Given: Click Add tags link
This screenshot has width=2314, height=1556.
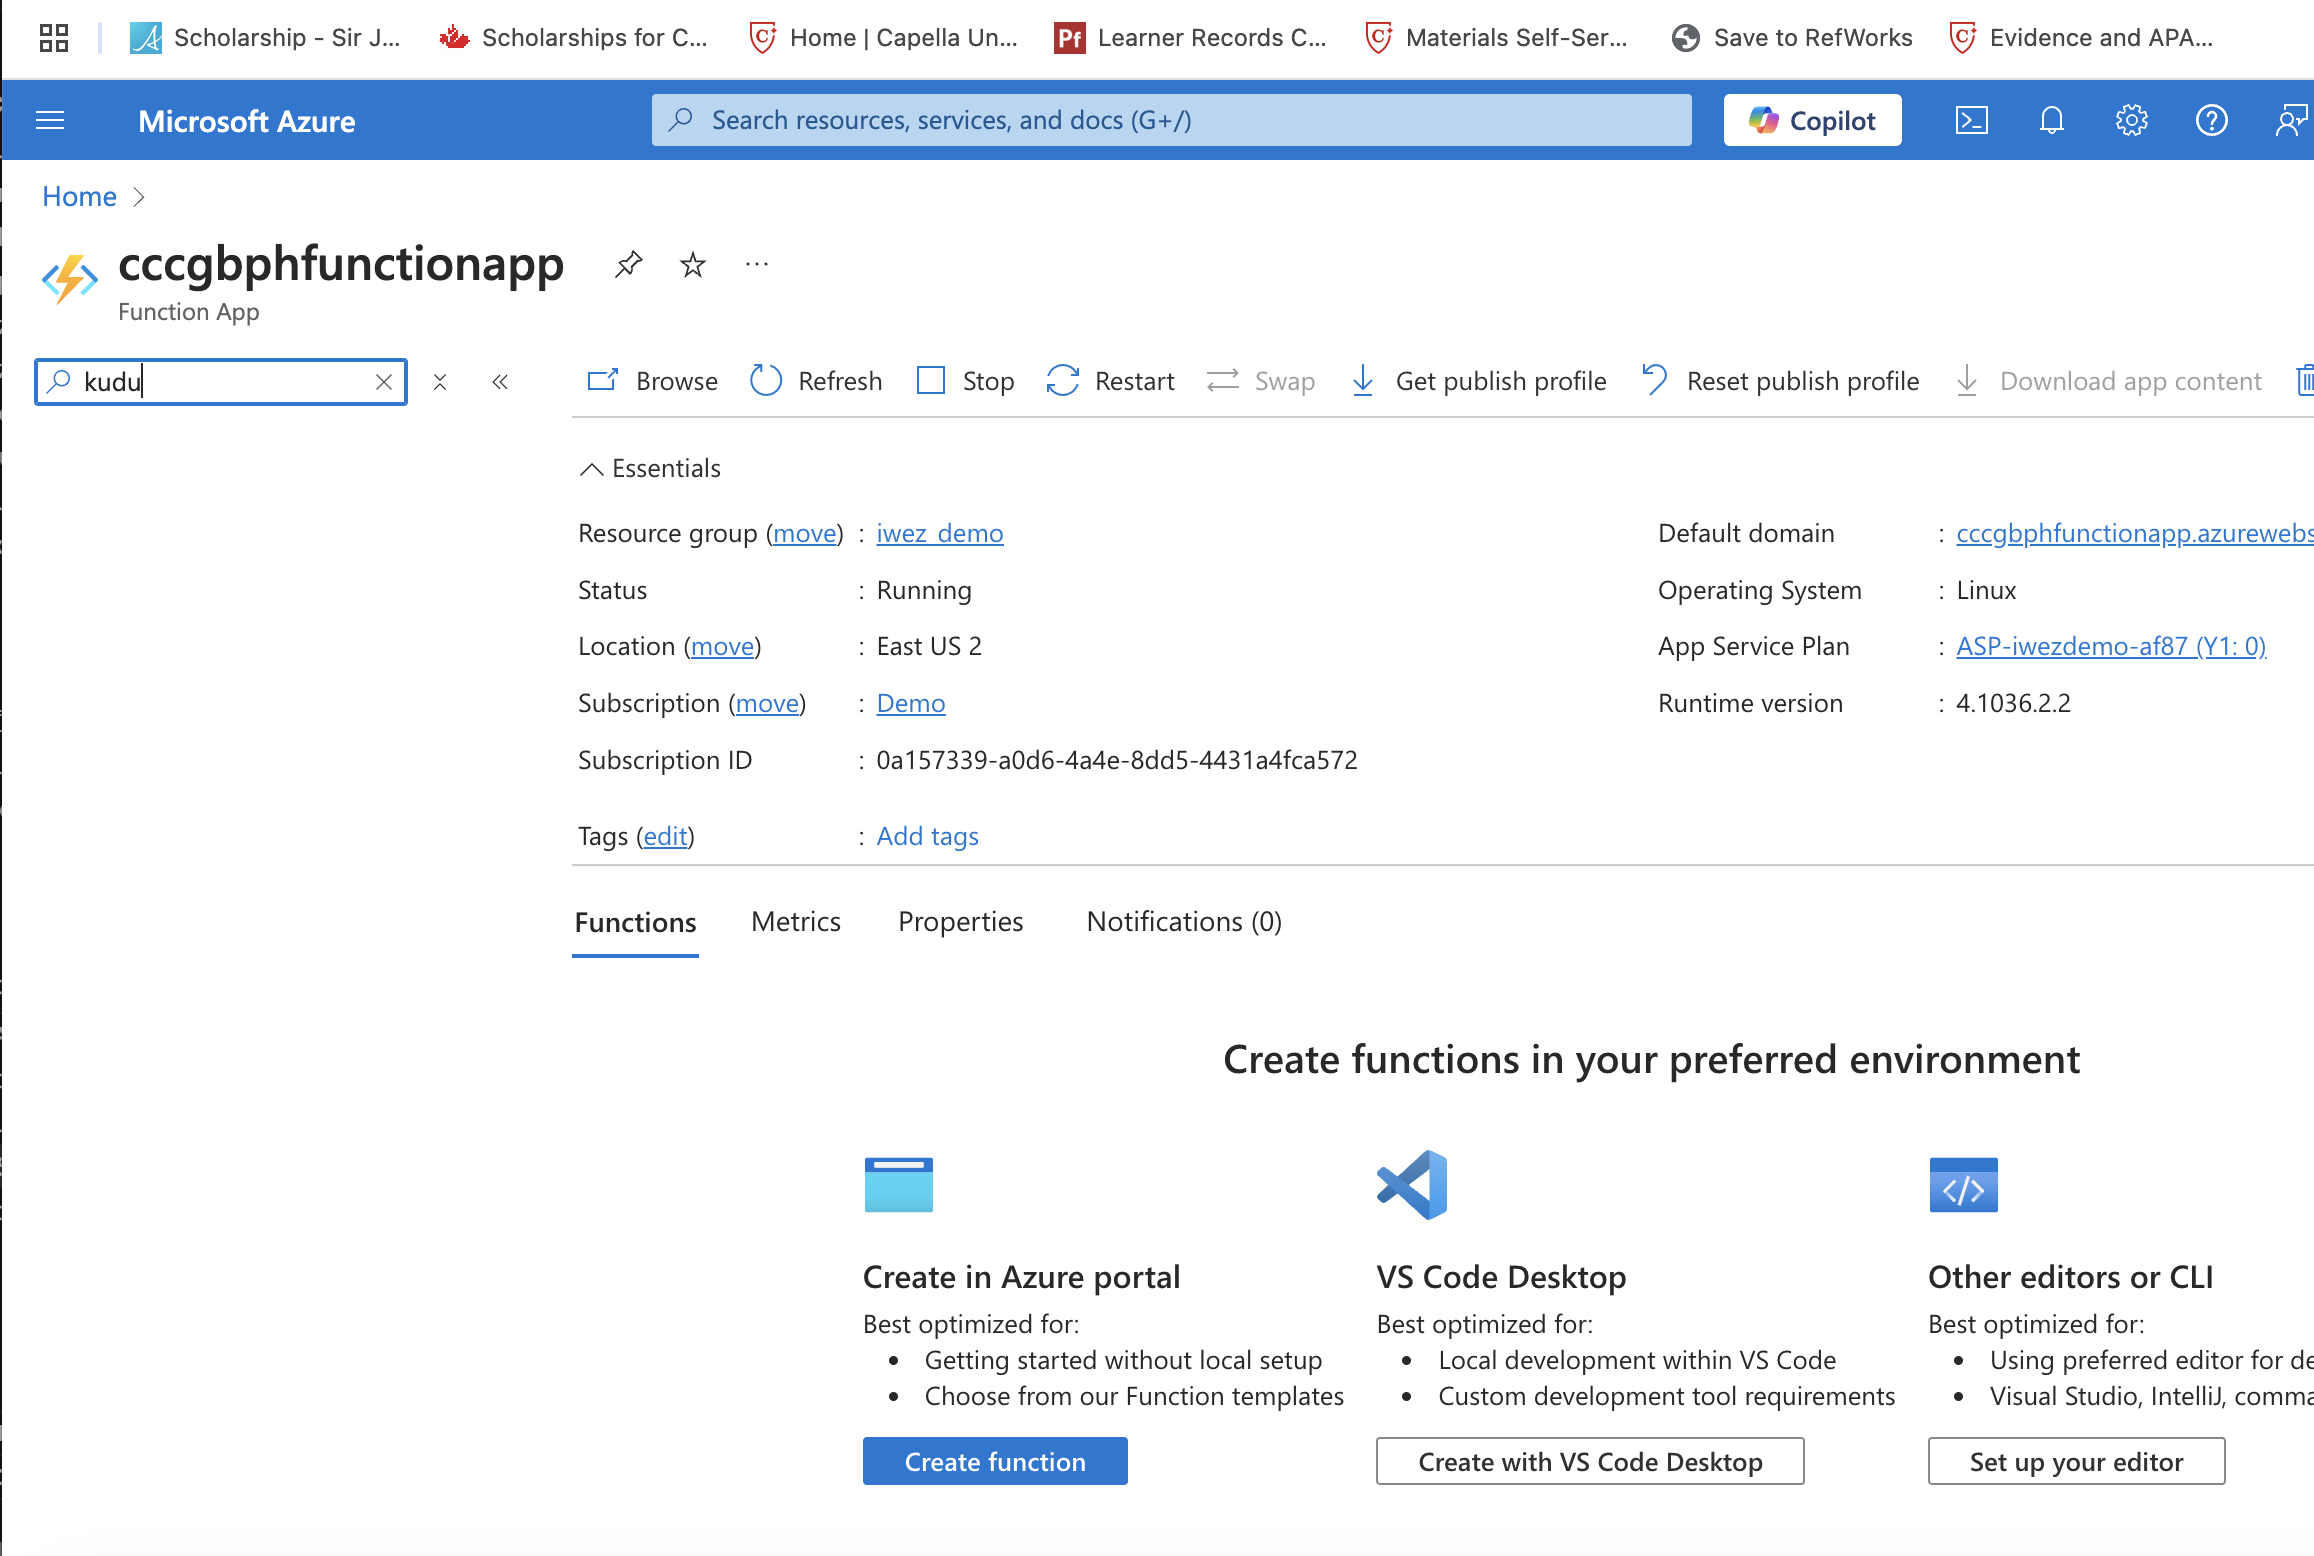Looking at the screenshot, I should click(928, 836).
